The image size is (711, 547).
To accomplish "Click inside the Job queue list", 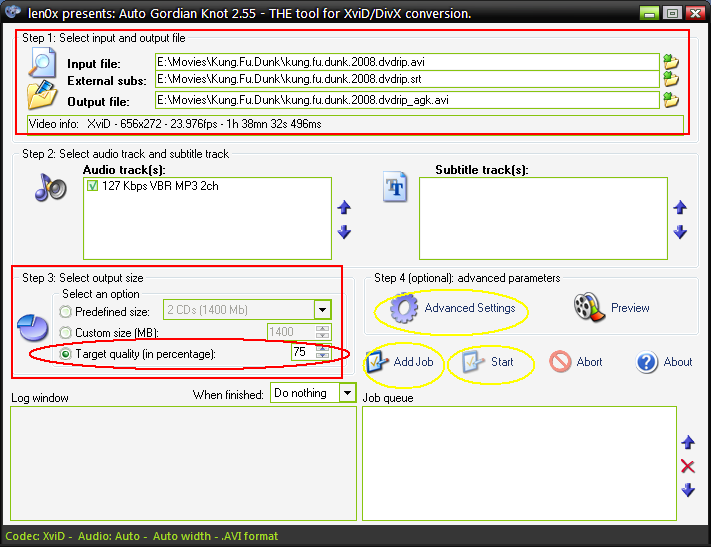I will coord(519,464).
